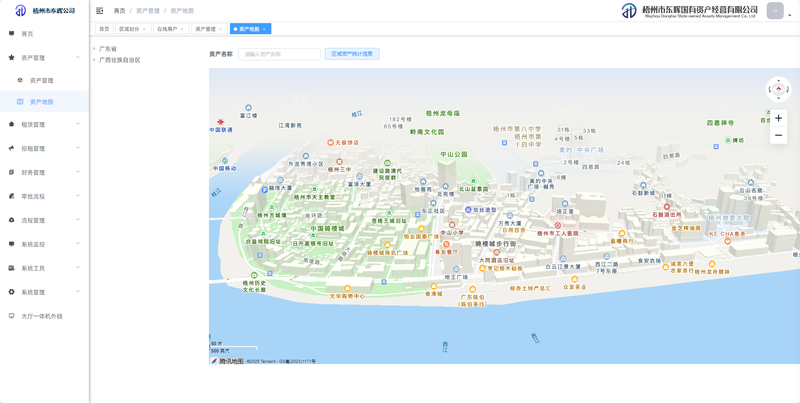Click the 租赁管理 sidebar icon

pos(11,124)
